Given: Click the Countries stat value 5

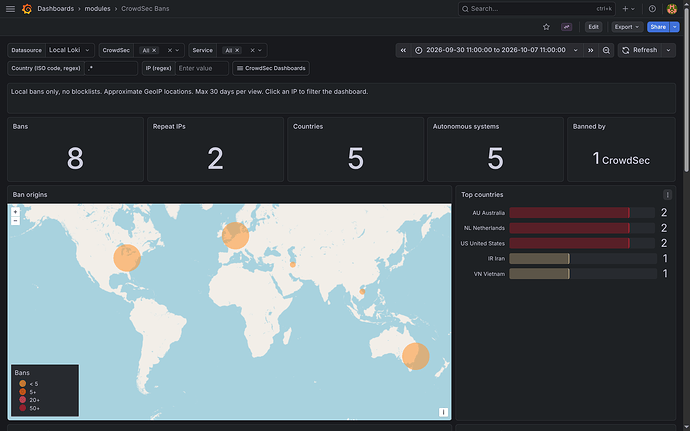Looking at the screenshot, I should pos(356,158).
